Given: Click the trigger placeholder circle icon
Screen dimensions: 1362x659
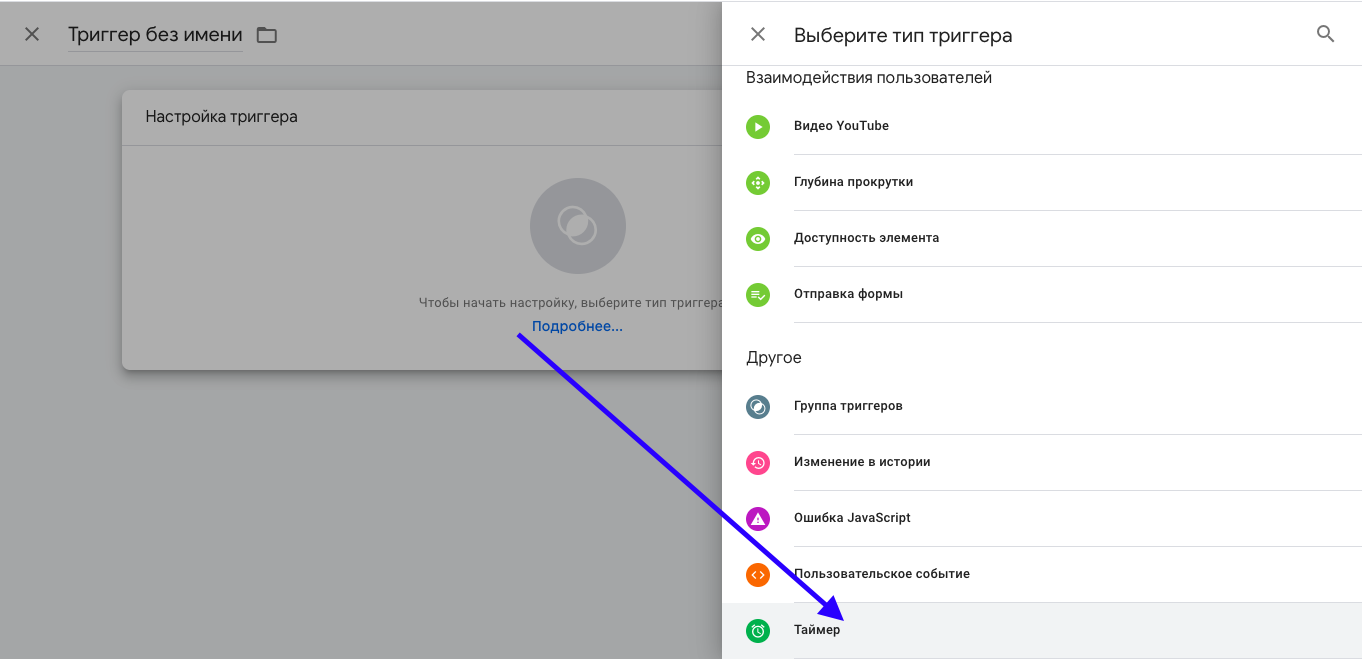Looking at the screenshot, I should pos(578,226).
